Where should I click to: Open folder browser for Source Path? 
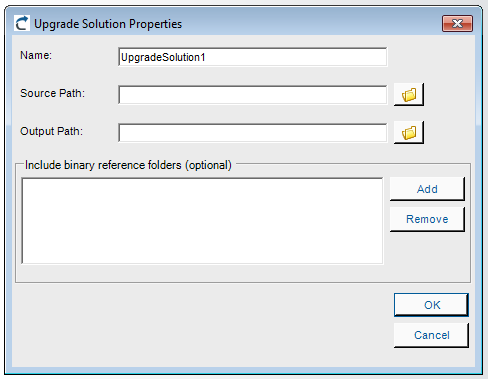coord(409,95)
